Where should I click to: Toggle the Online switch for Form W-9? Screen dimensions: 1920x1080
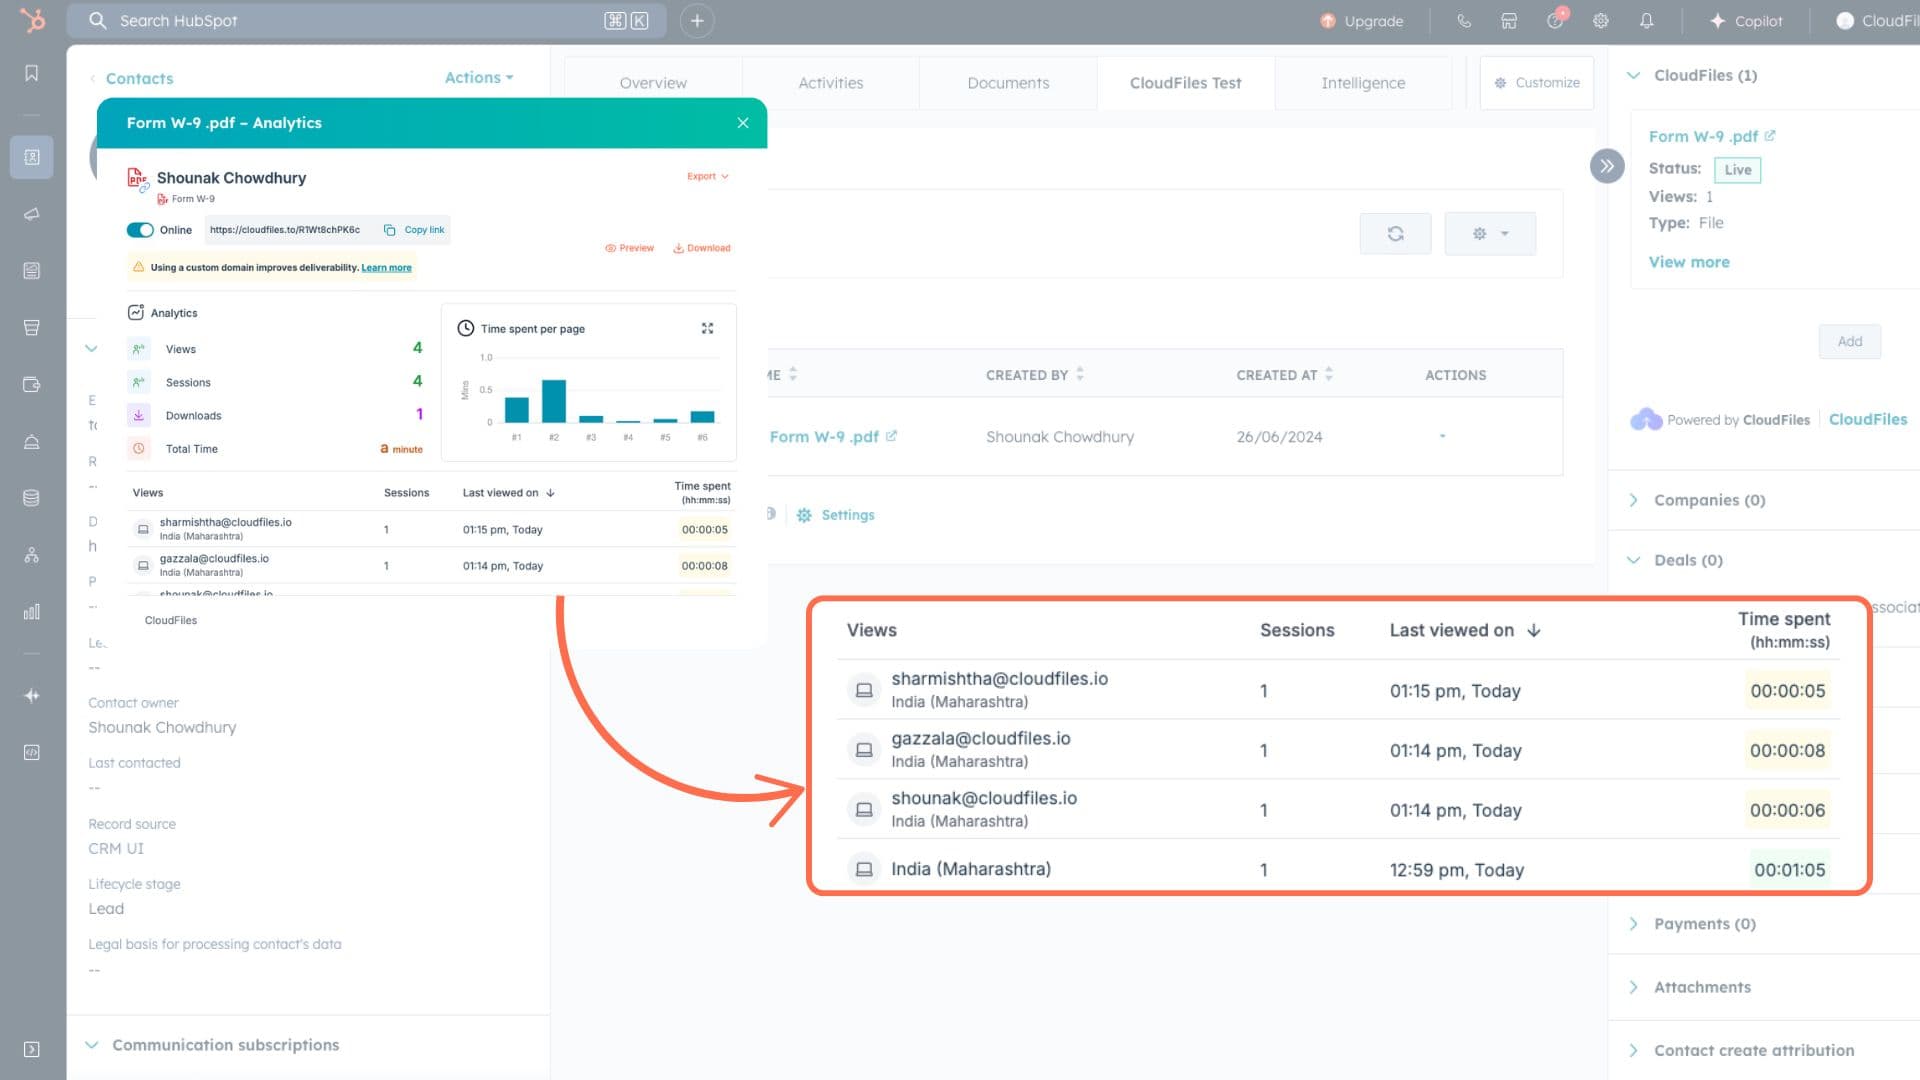click(x=141, y=229)
